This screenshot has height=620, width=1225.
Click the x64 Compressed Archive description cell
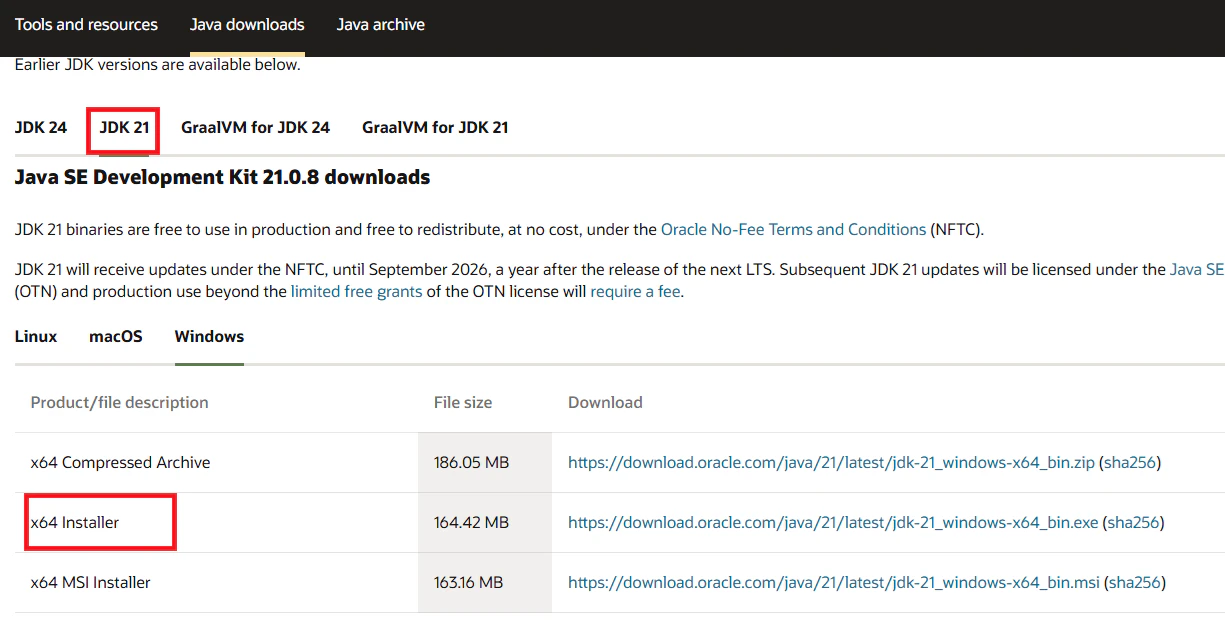click(216, 463)
